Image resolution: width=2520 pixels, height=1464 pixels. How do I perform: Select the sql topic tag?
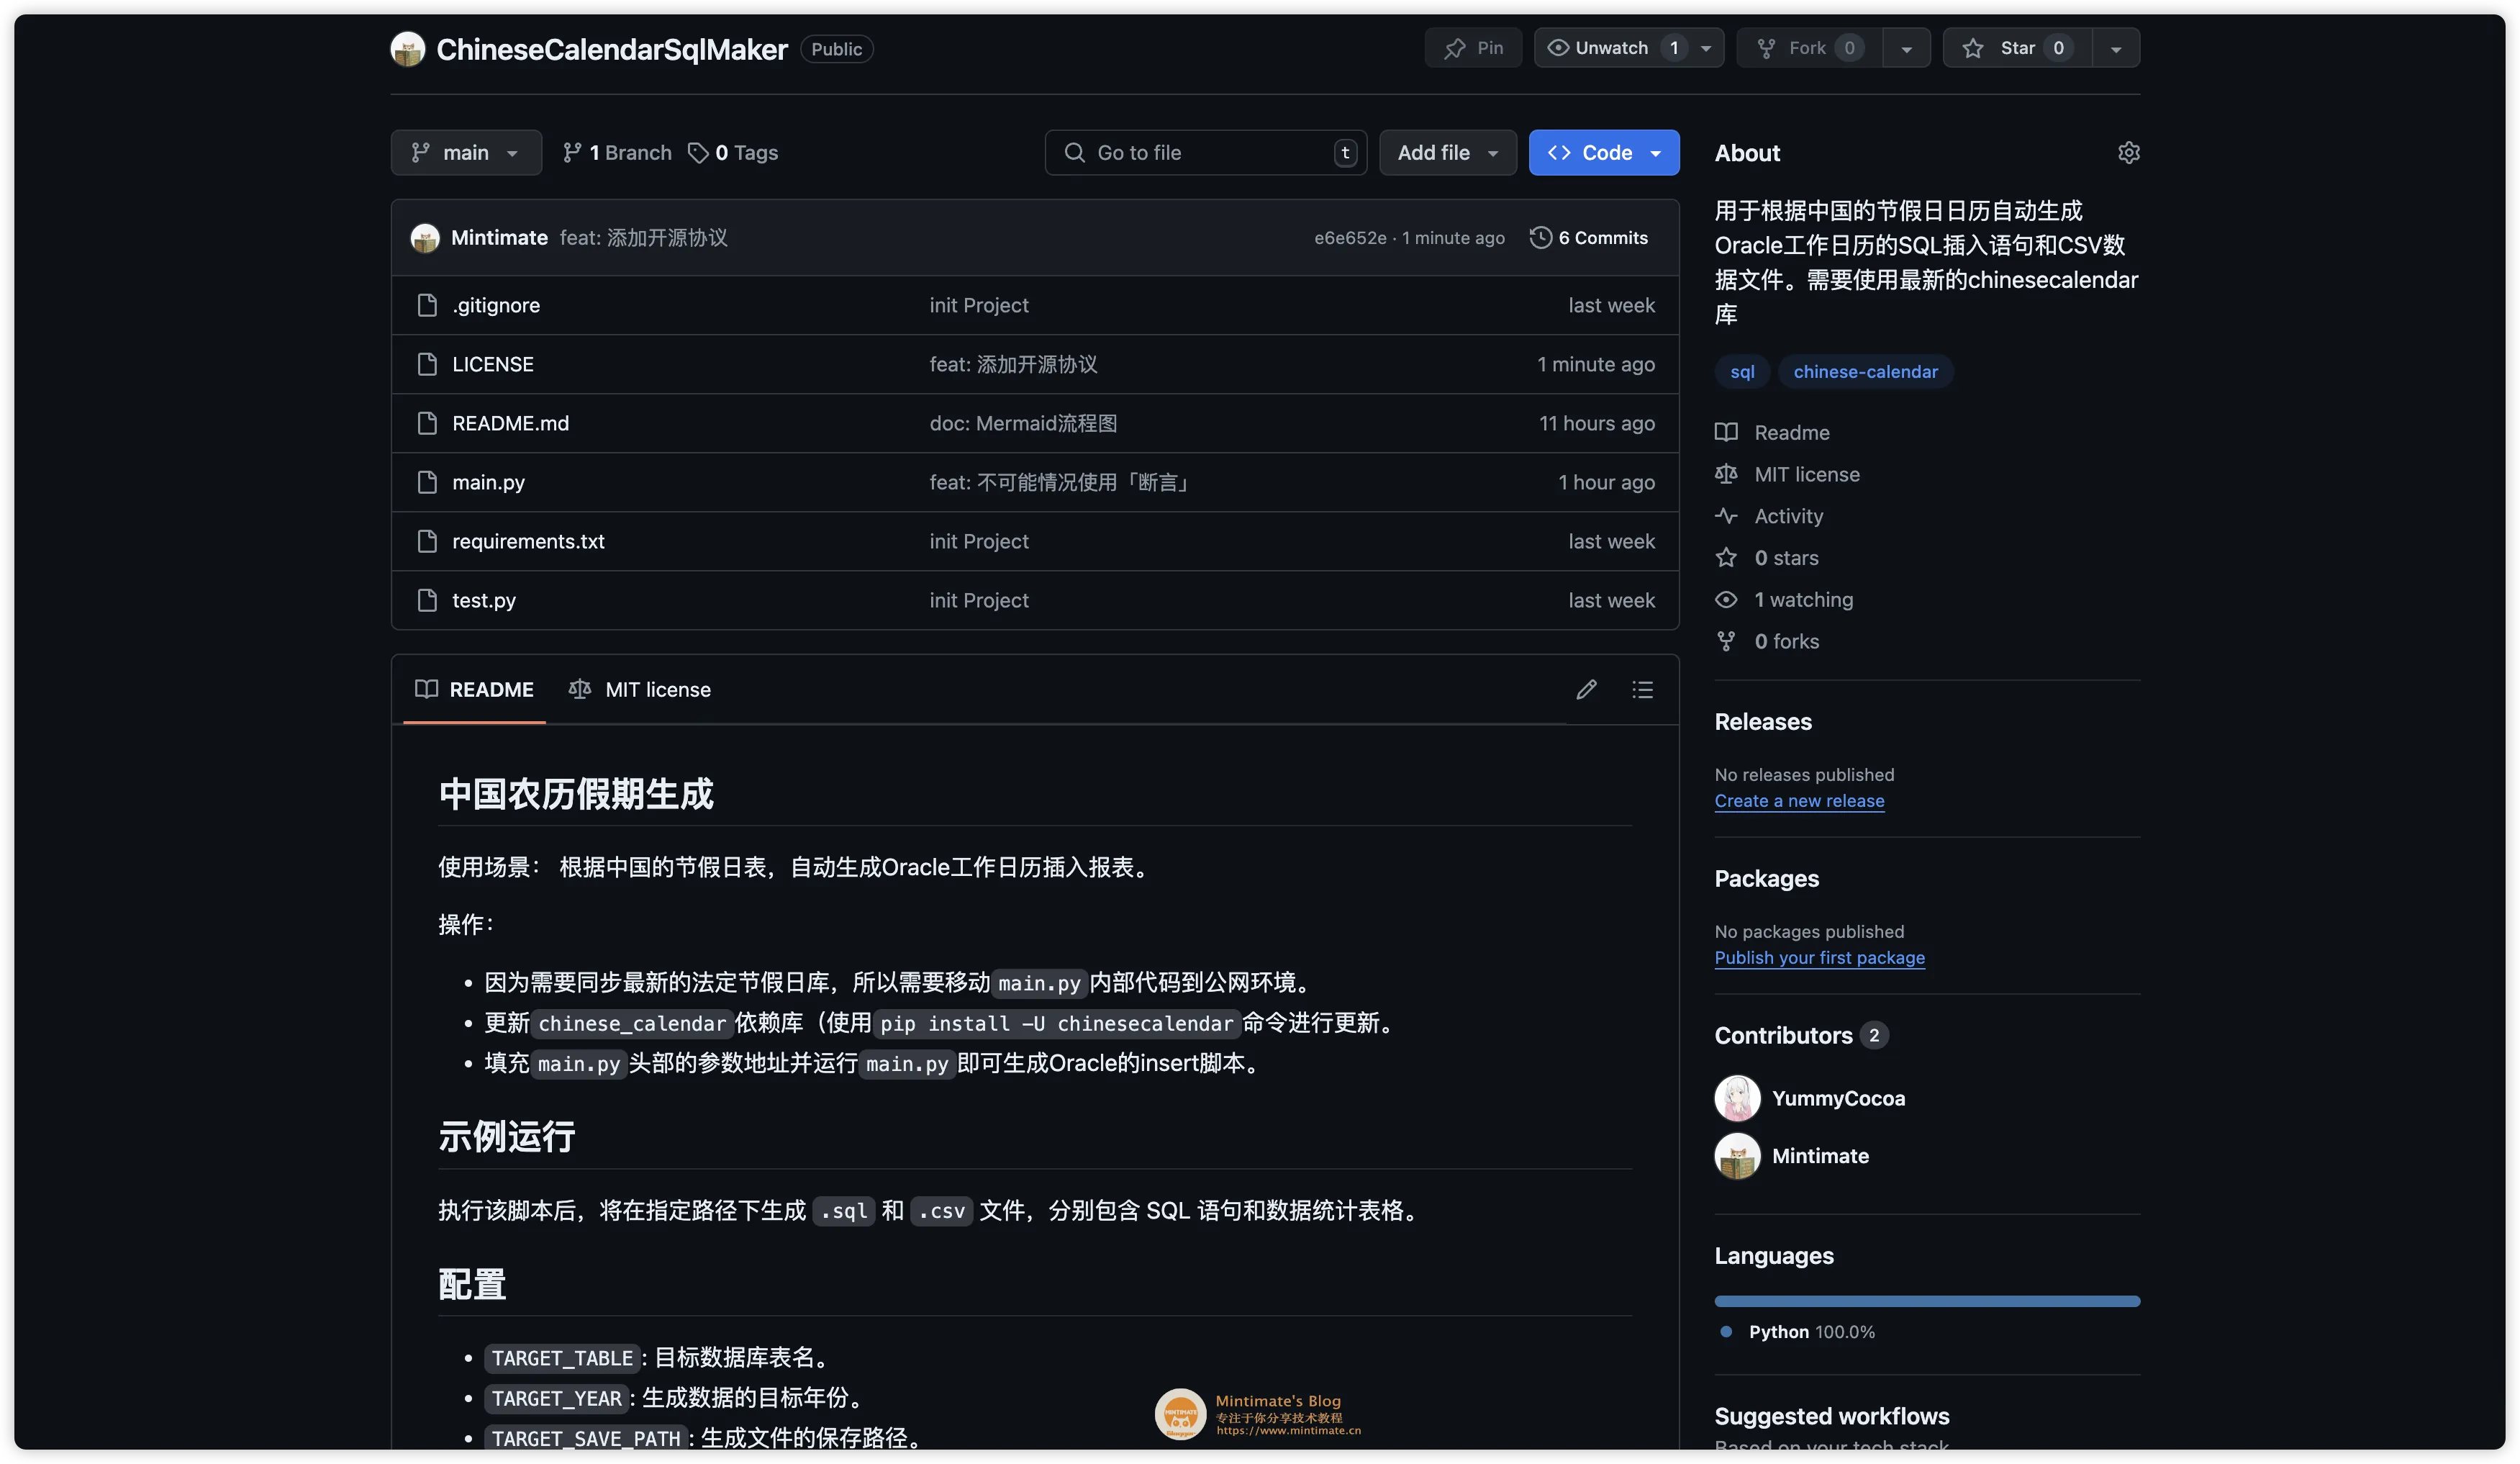(x=1742, y=371)
